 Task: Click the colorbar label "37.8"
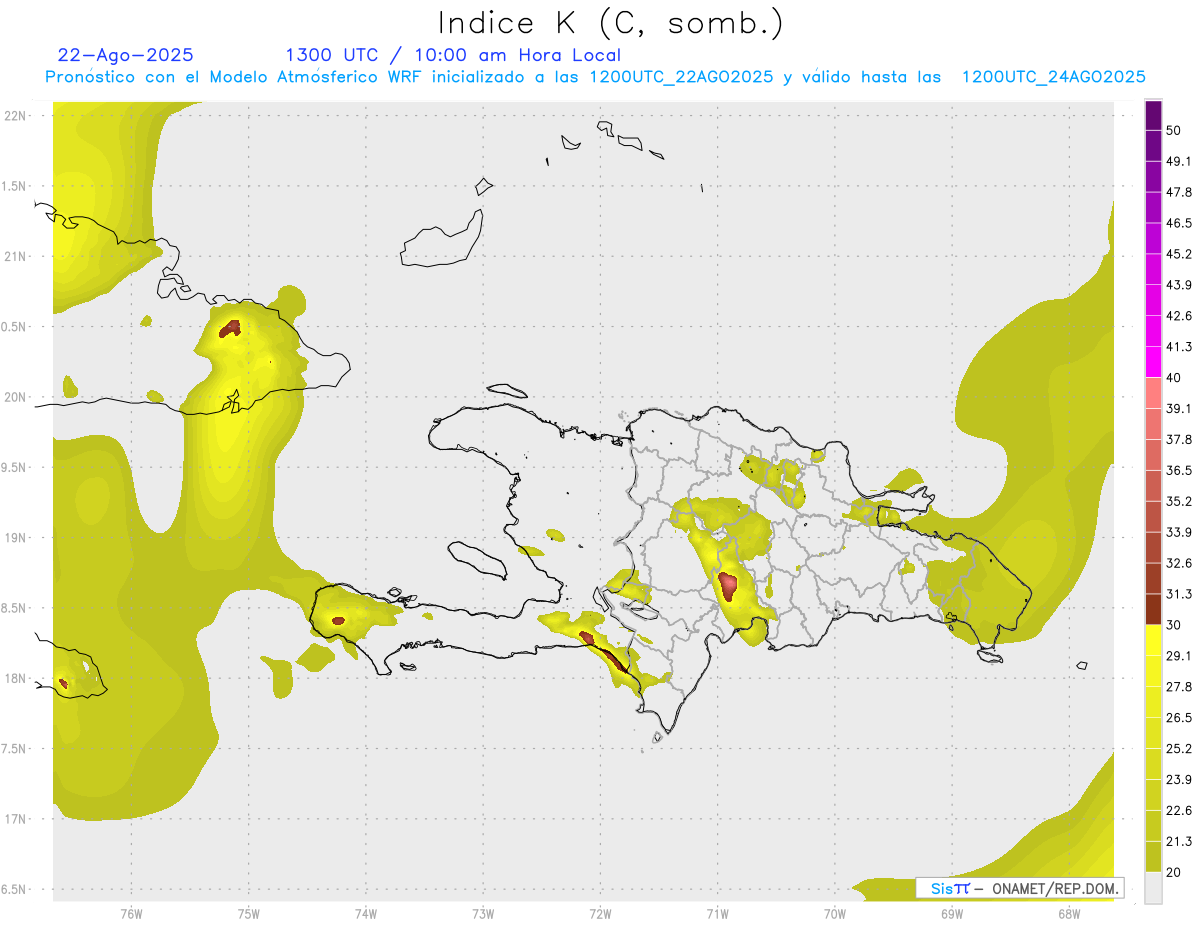coord(1179,439)
